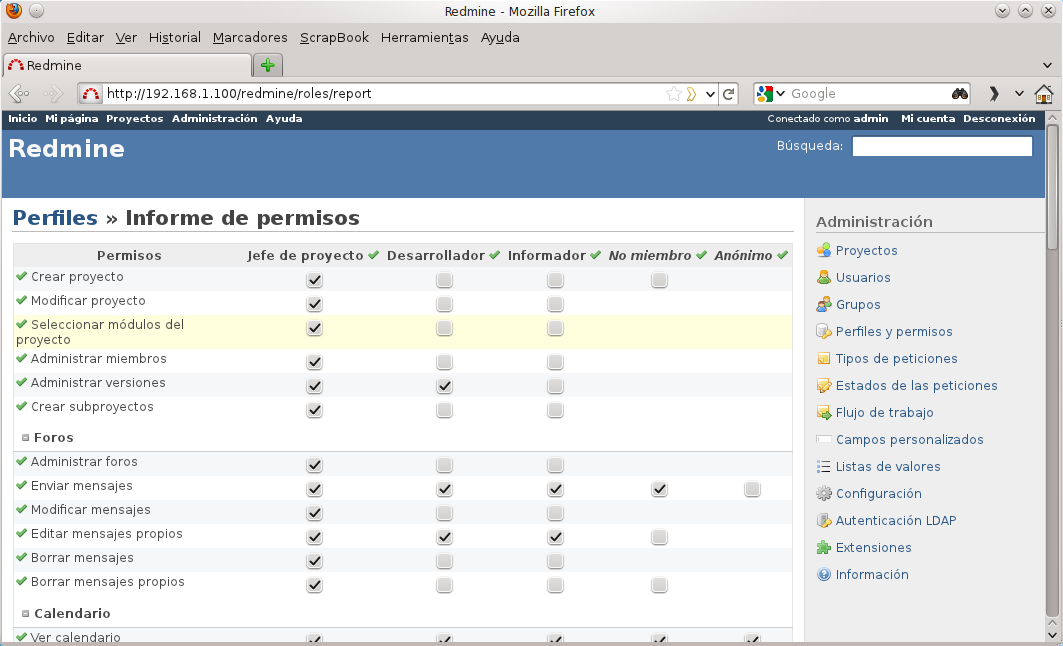
Task: Open Mi cuenta link
Action: click(928, 119)
